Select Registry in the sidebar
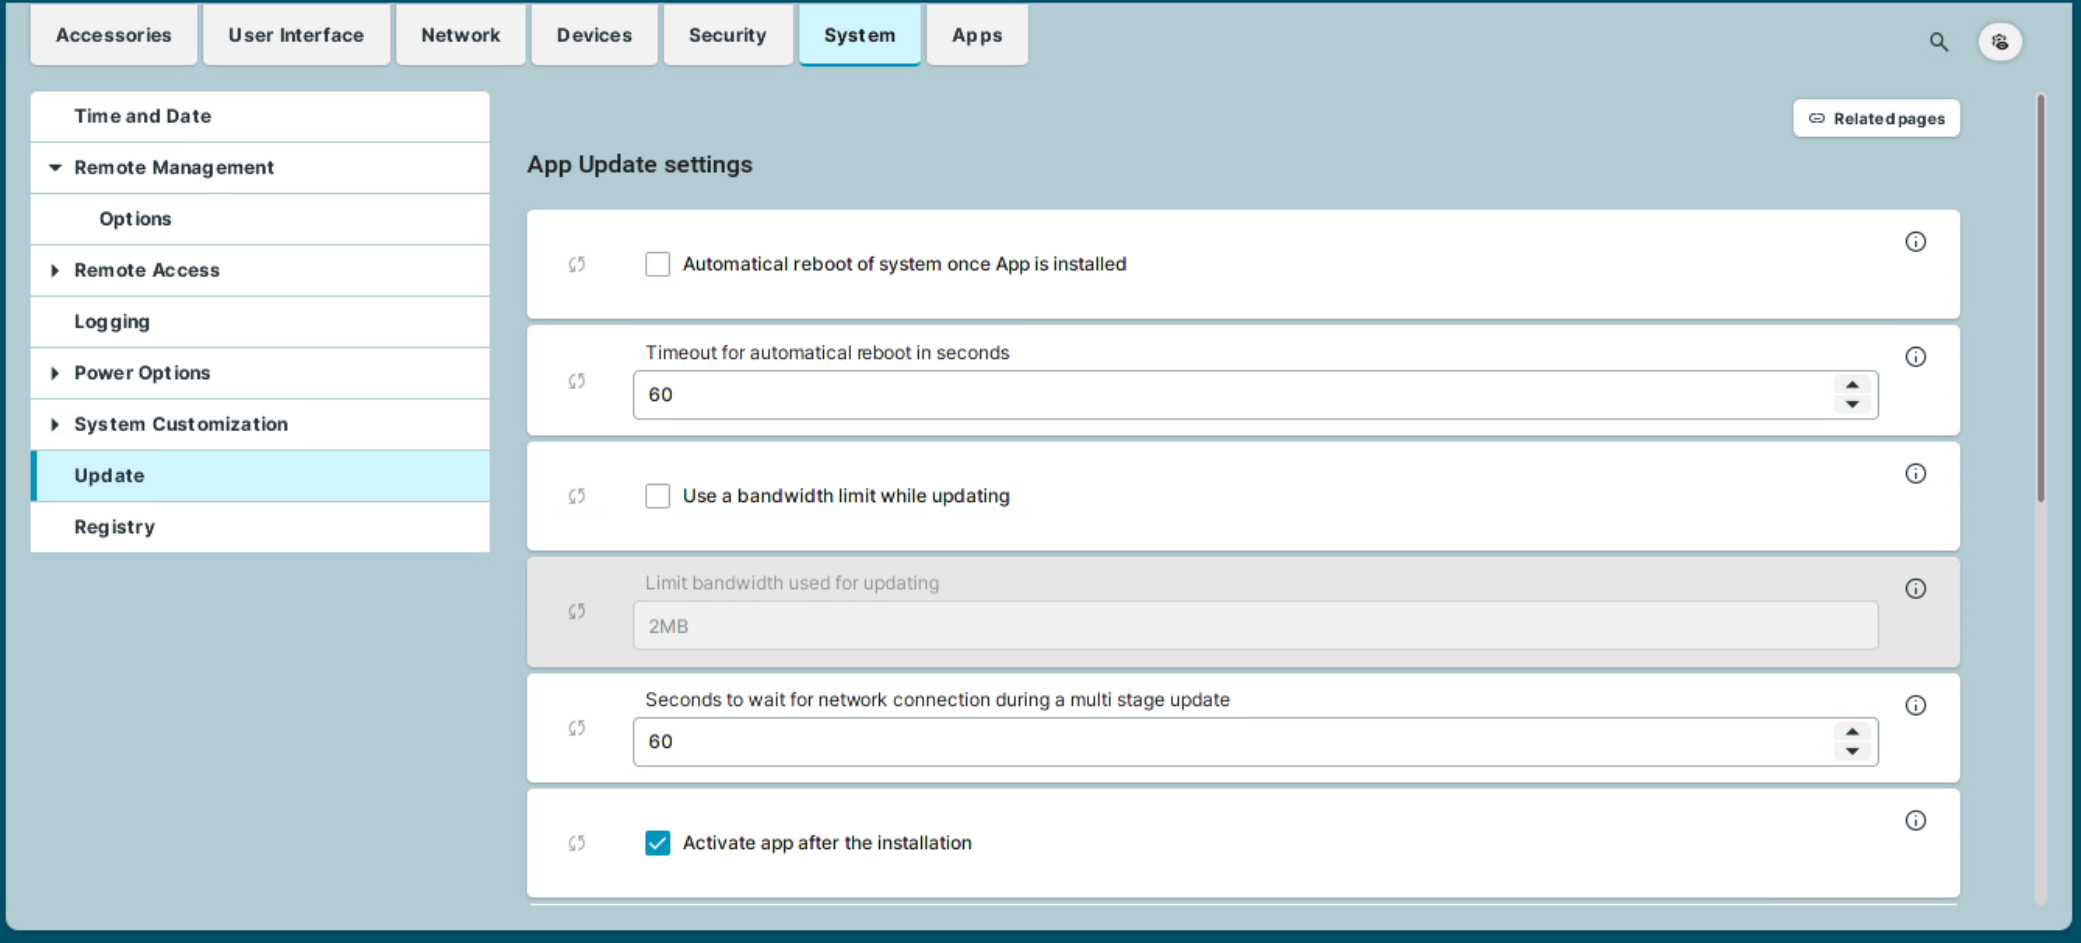Screen dimensions: 2081x943 114,527
